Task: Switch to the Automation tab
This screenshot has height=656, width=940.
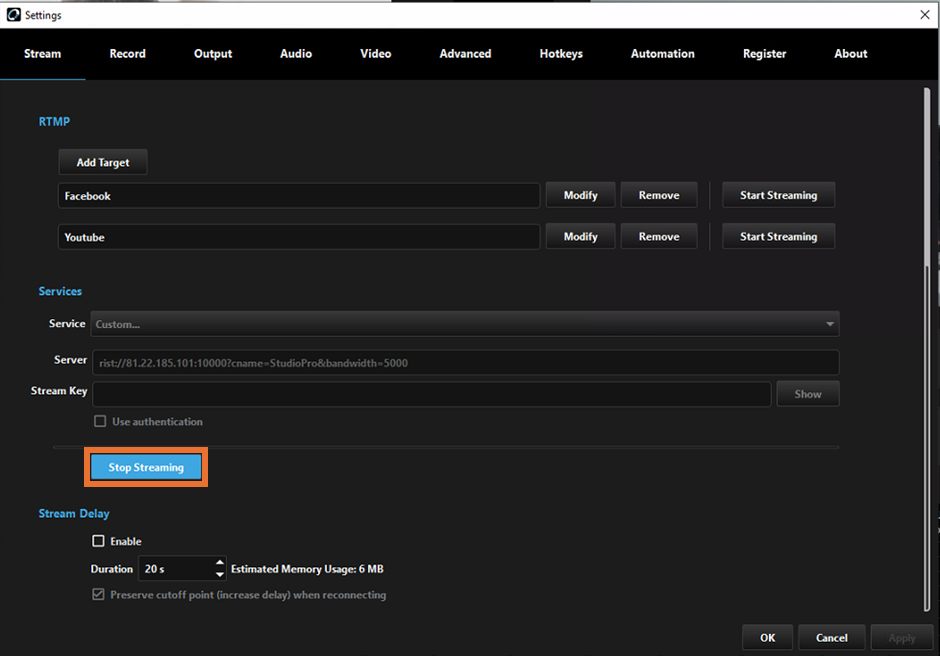Action: click(662, 54)
